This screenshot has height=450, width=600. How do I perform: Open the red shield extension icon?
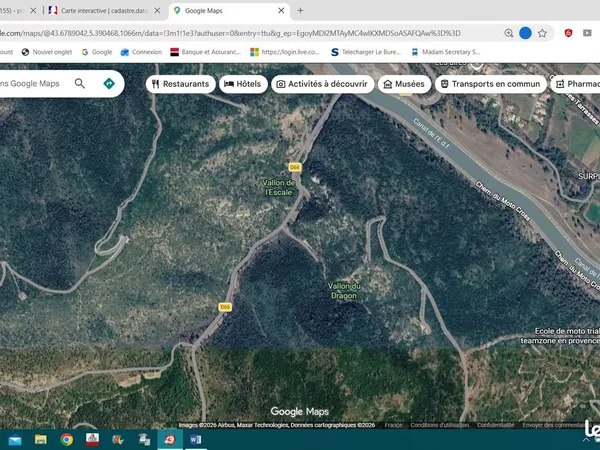click(x=569, y=33)
